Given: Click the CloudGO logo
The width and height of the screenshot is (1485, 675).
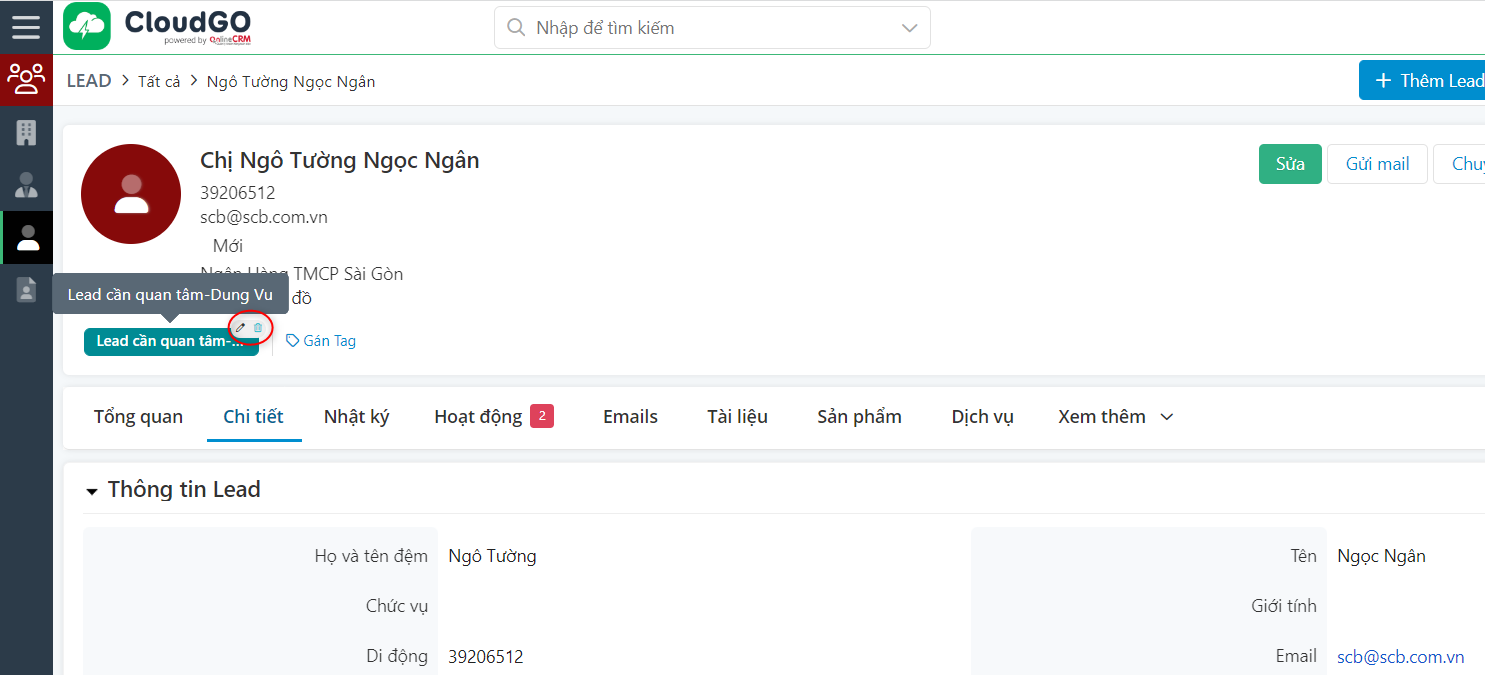Looking at the screenshot, I should click(x=156, y=26).
